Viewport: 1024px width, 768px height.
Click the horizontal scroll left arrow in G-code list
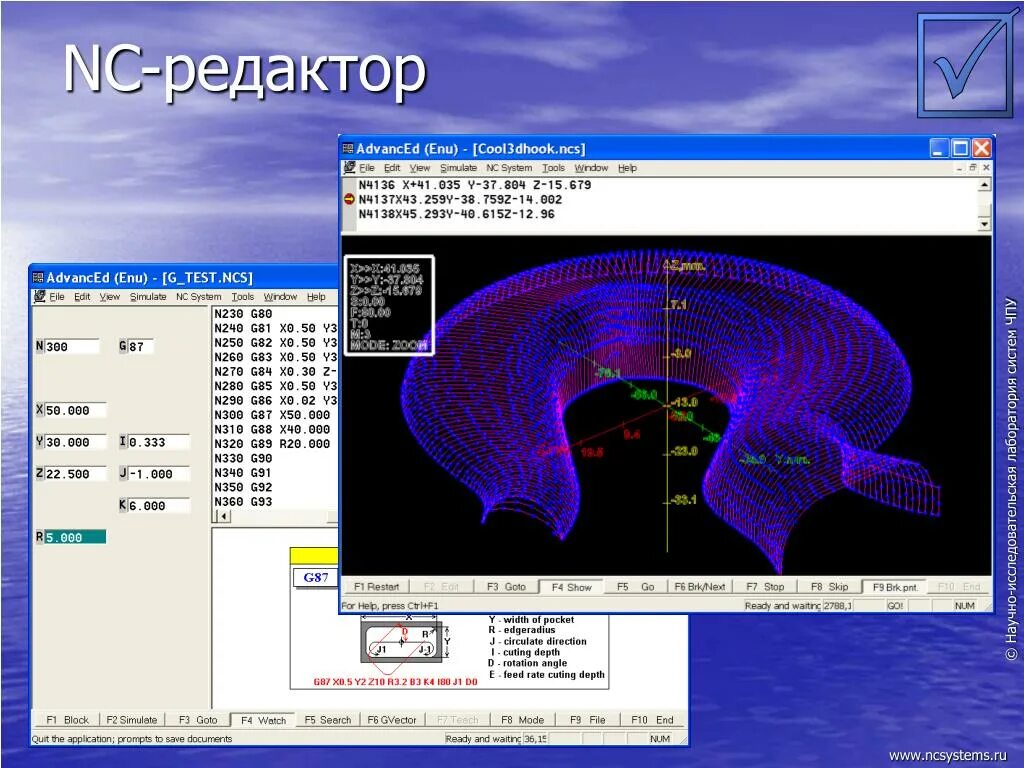tap(223, 517)
